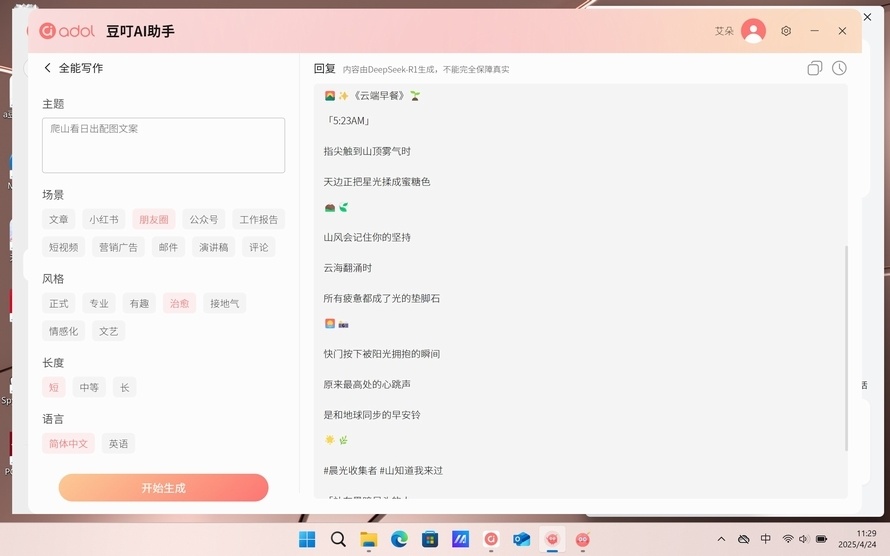
Task: Select the 文章 scene tag
Action: 58,220
